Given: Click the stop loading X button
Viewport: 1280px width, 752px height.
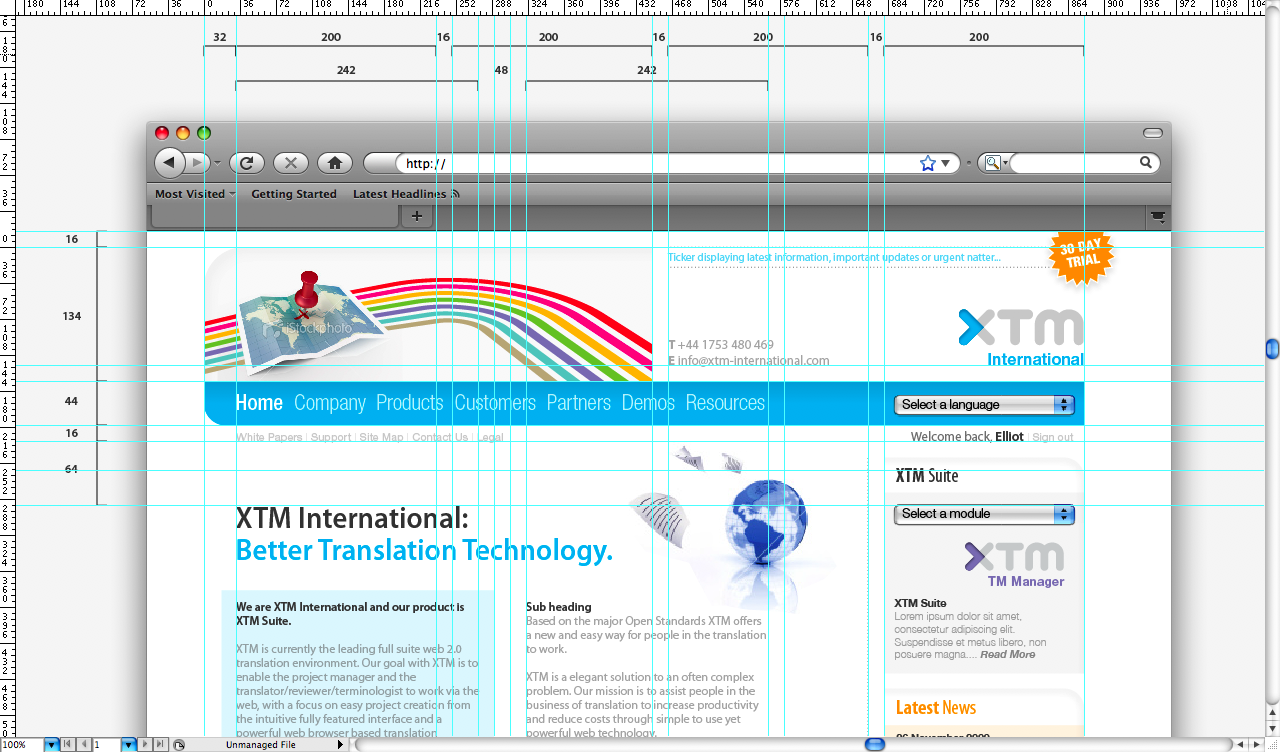Looking at the screenshot, I should coord(291,162).
